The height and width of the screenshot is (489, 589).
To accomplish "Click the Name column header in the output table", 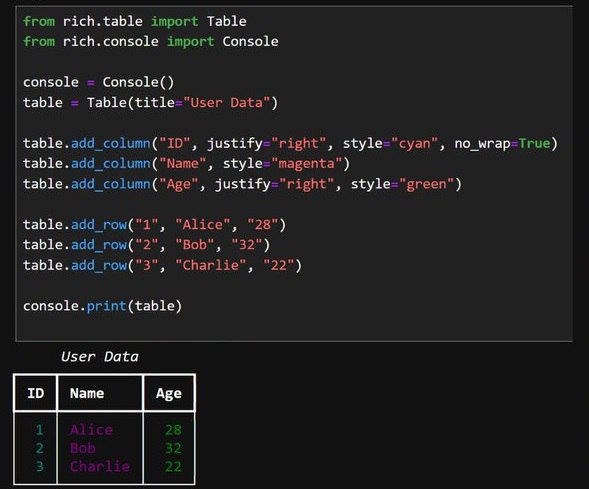I will 87,393.
